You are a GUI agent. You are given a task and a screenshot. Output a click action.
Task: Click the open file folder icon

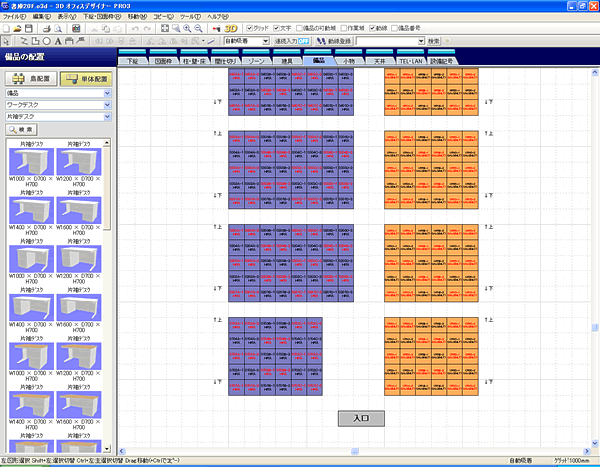(x=17, y=29)
